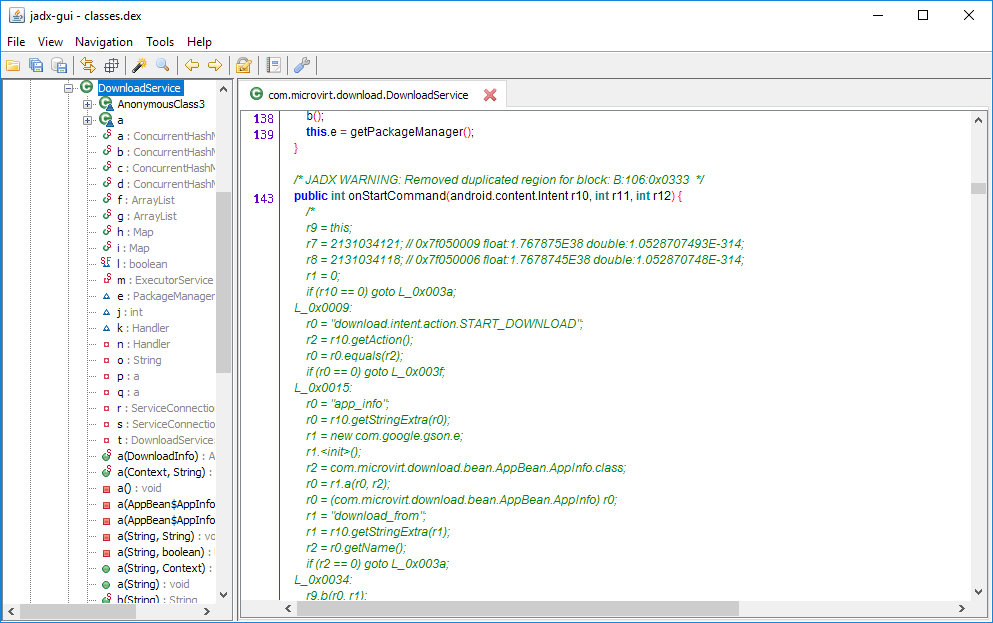Expand the inner class a node
The height and width of the screenshot is (623, 993).
pyautogui.click(x=87, y=120)
